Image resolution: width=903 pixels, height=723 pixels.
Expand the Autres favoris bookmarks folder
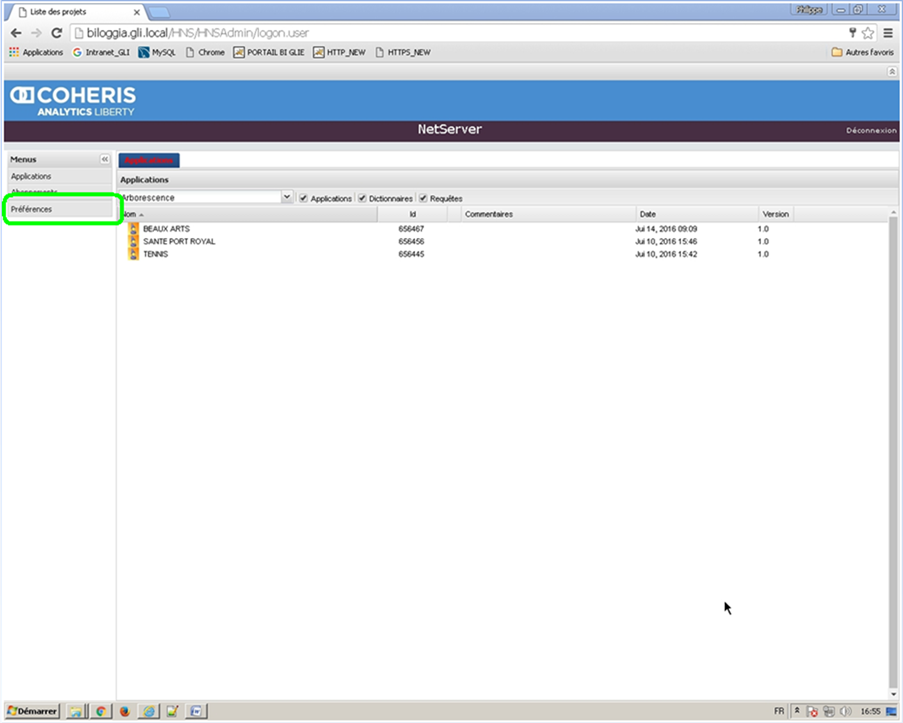pos(862,52)
